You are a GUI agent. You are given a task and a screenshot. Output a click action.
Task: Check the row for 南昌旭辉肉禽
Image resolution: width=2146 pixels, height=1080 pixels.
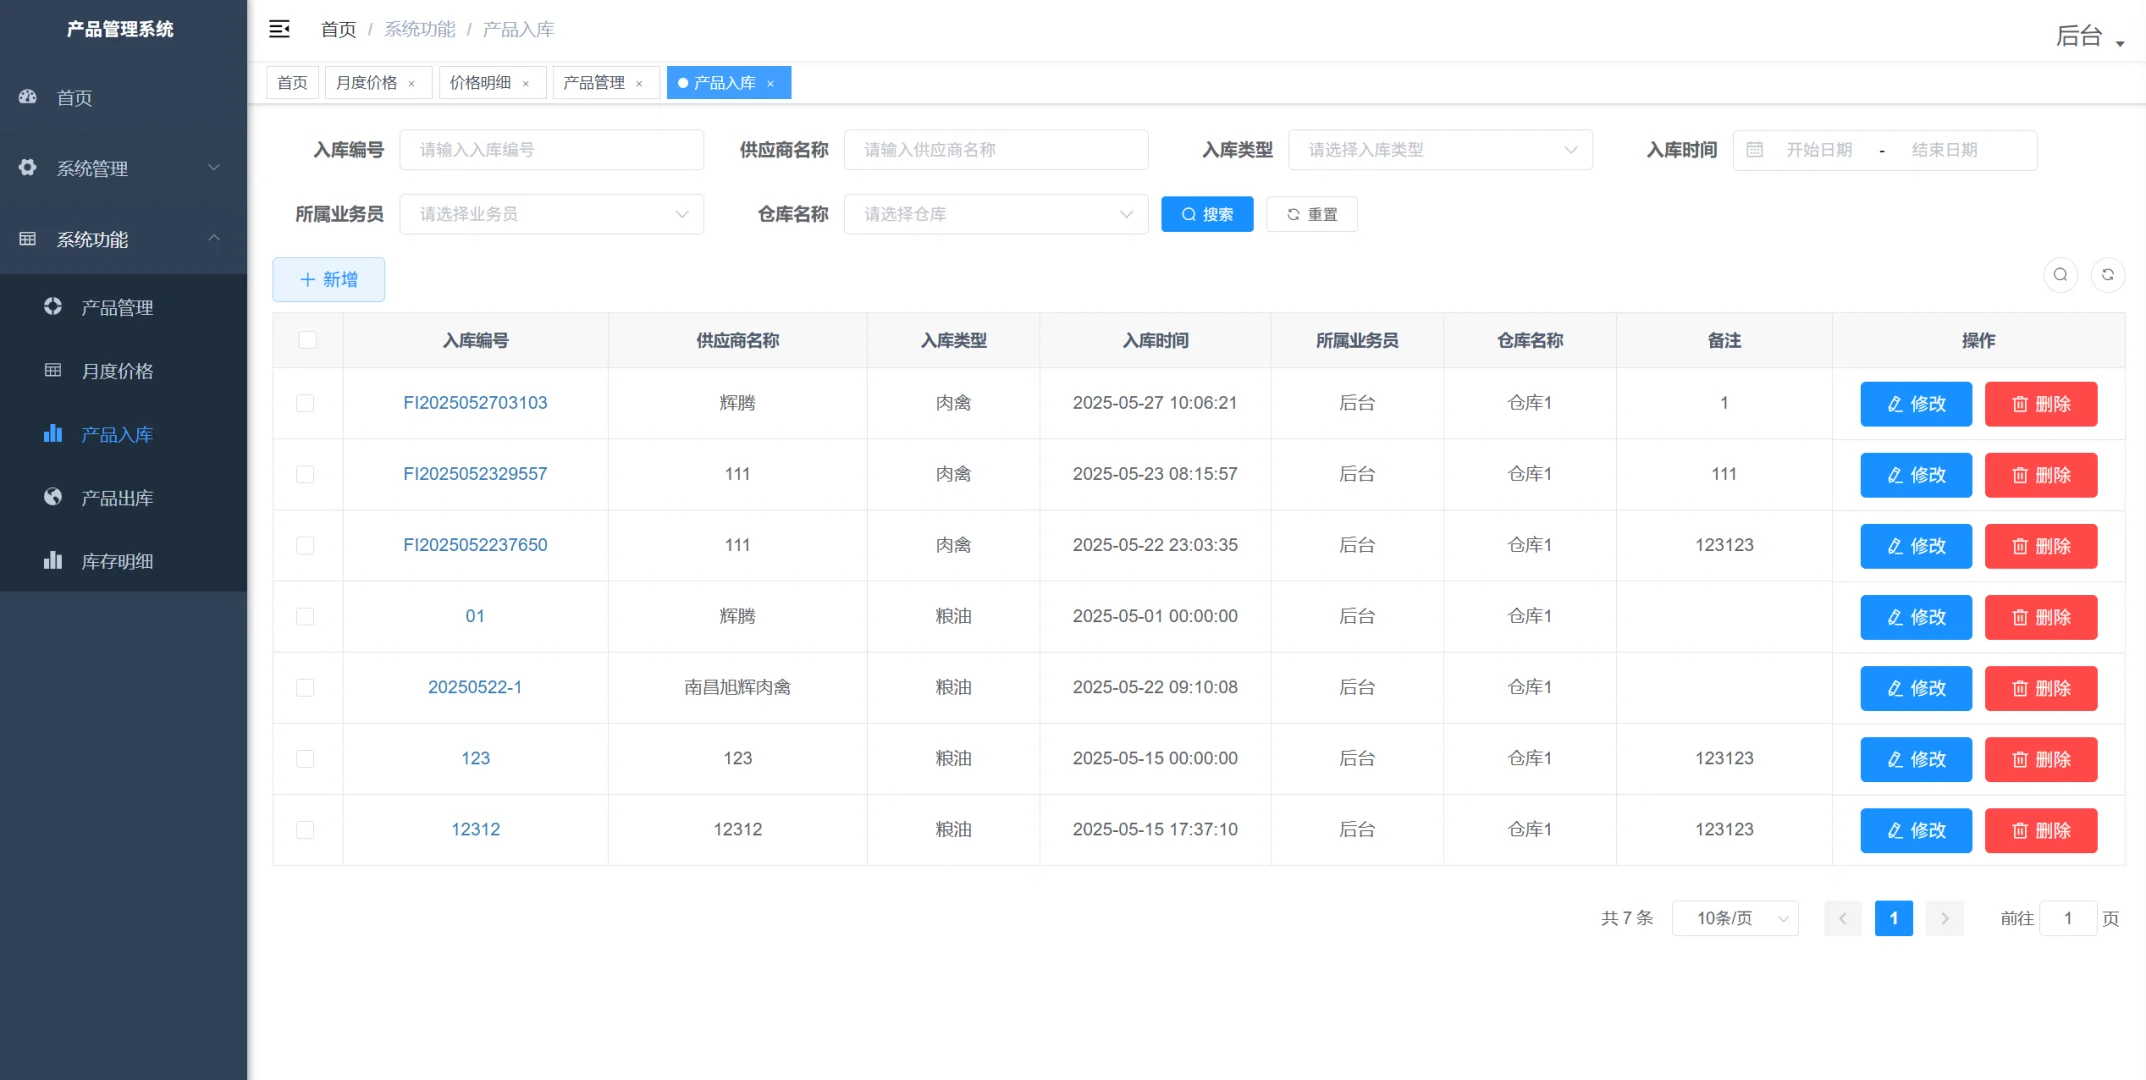[x=307, y=688]
